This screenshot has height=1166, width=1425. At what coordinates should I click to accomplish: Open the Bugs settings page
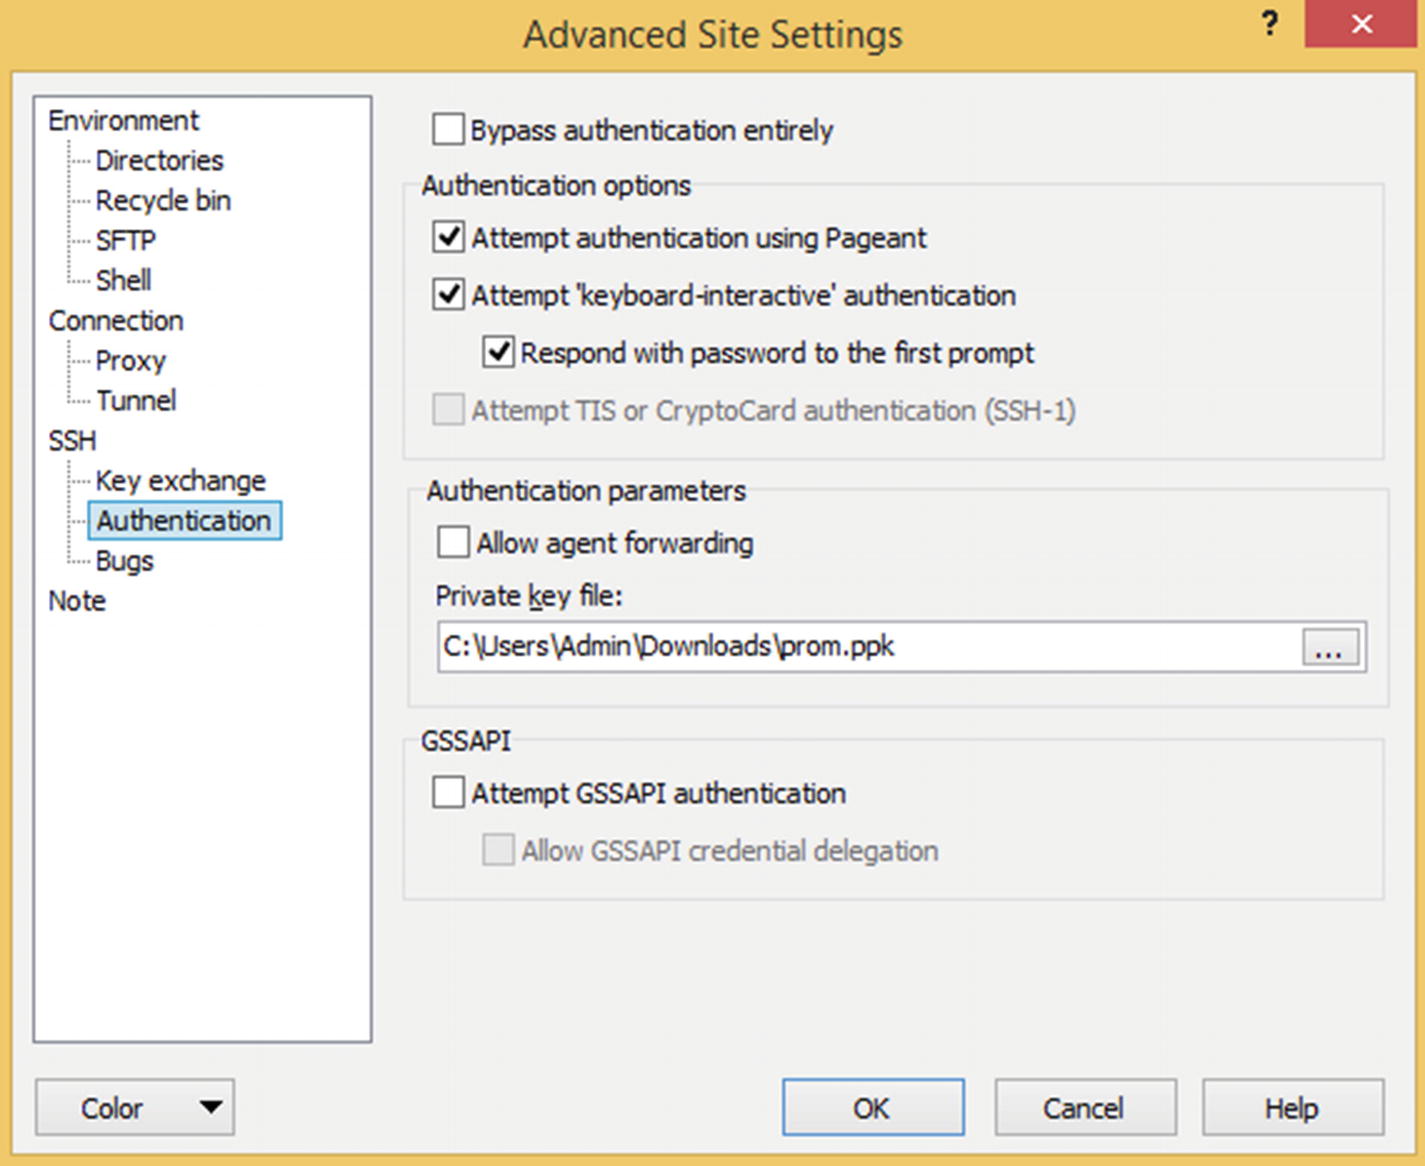(124, 561)
